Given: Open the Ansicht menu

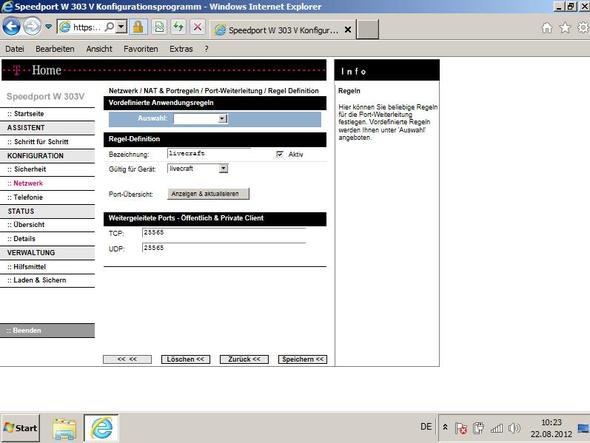Looking at the screenshot, I should point(99,49).
